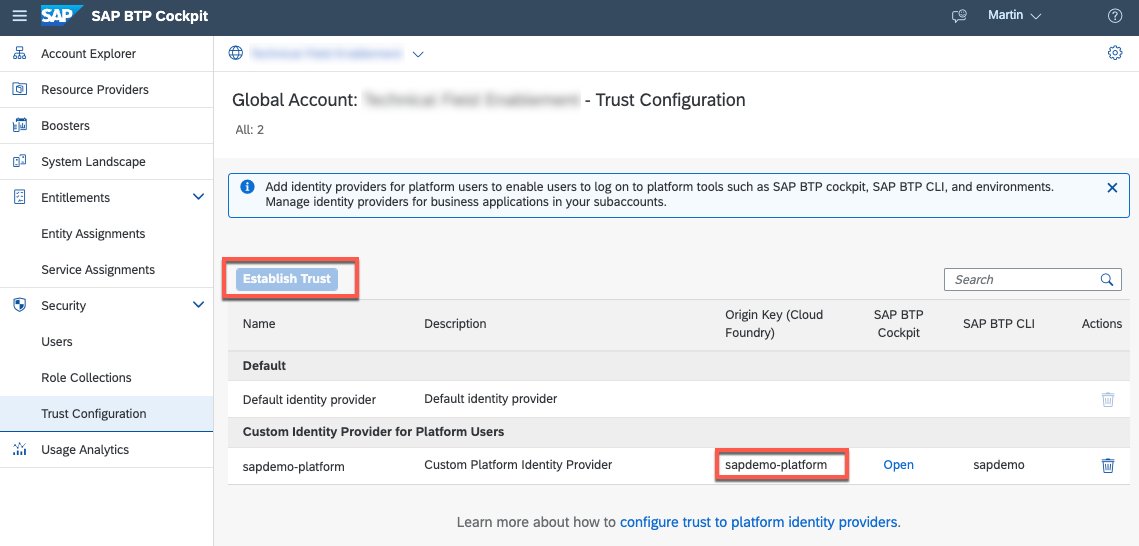Collapse the Entitlements section chevron
Image resolution: width=1139 pixels, height=546 pixels.
pyautogui.click(x=198, y=197)
